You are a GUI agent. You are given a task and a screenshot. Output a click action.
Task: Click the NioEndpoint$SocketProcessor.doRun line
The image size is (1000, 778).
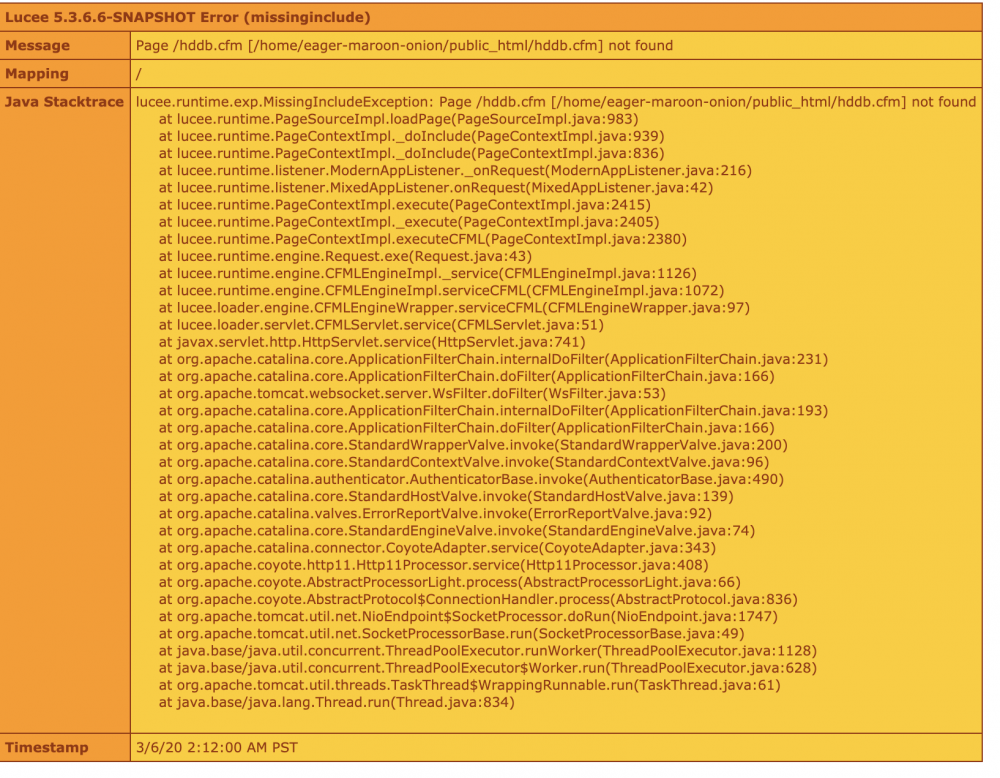468,617
